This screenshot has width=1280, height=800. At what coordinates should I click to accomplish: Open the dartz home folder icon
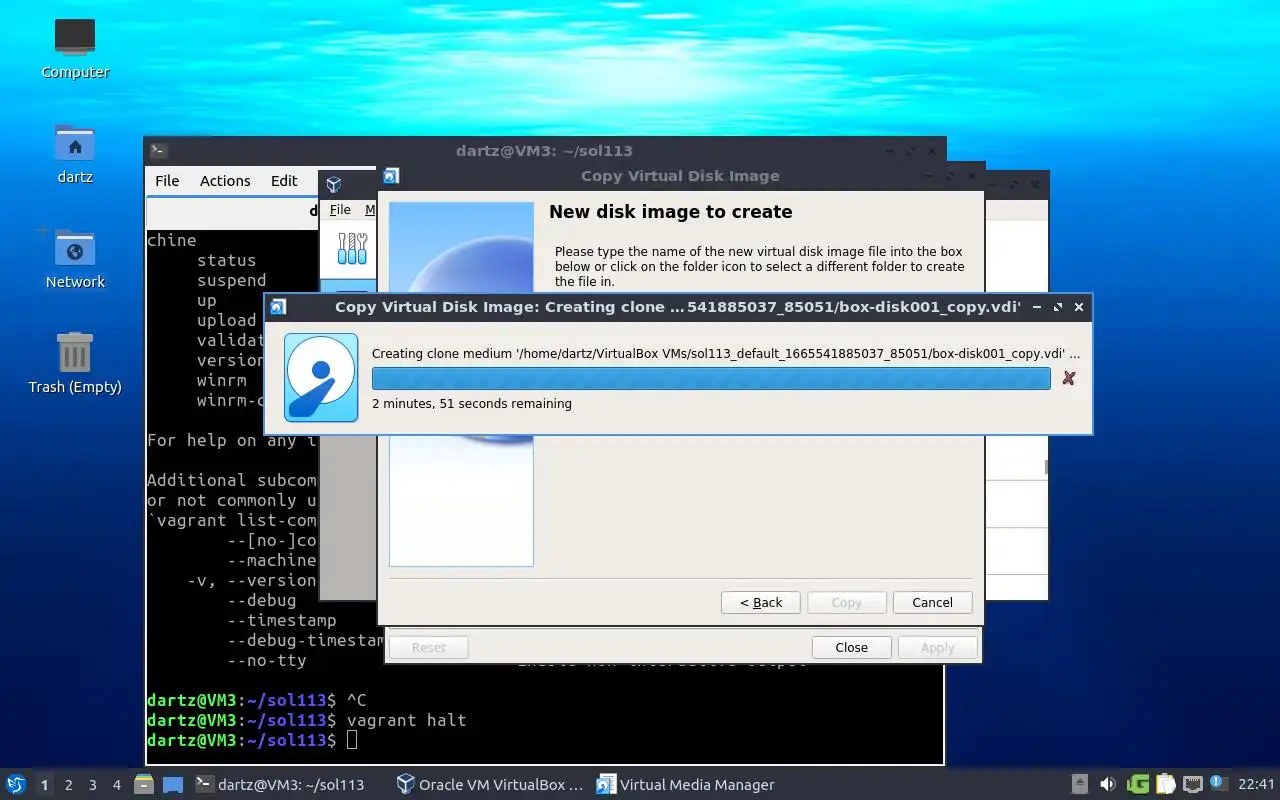(x=75, y=154)
